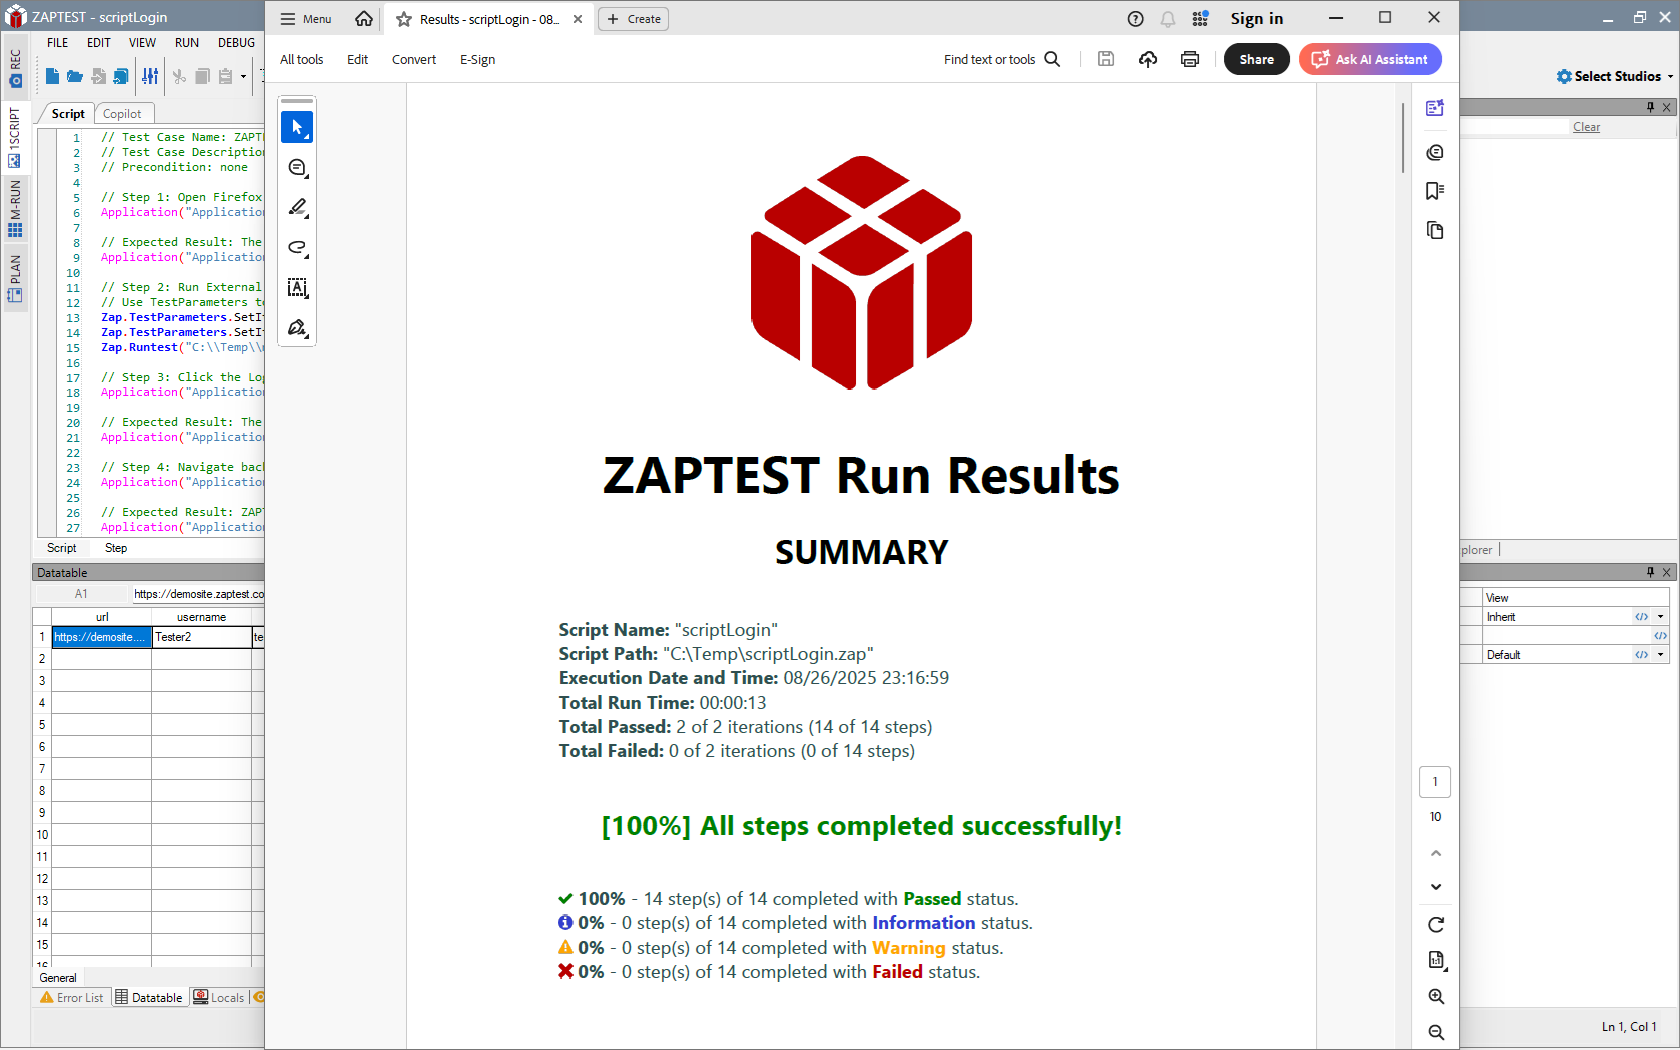Open the M-RUN side panel in ZAPTEST
This screenshot has width=1680, height=1050.
click(x=15, y=208)
